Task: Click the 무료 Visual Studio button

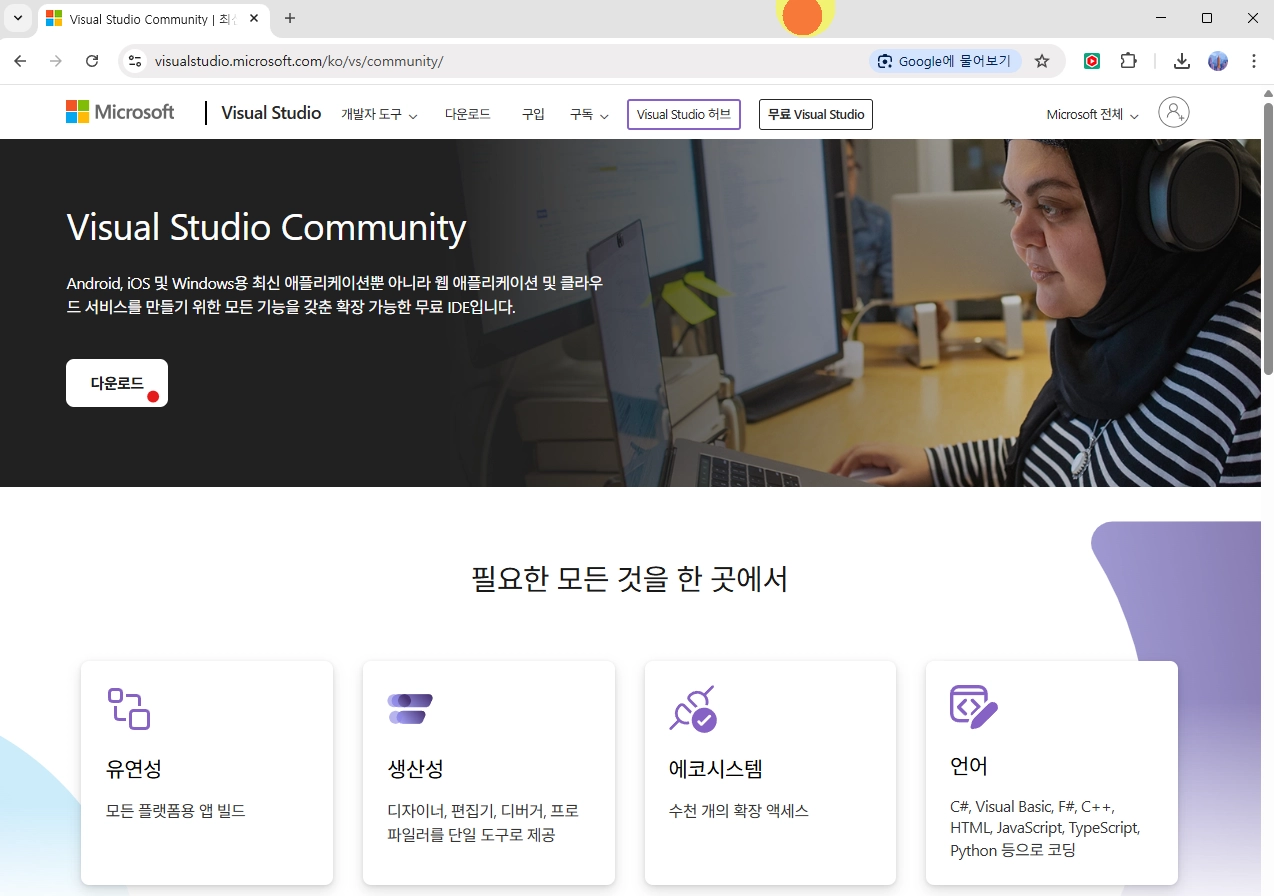Action: 816,114
